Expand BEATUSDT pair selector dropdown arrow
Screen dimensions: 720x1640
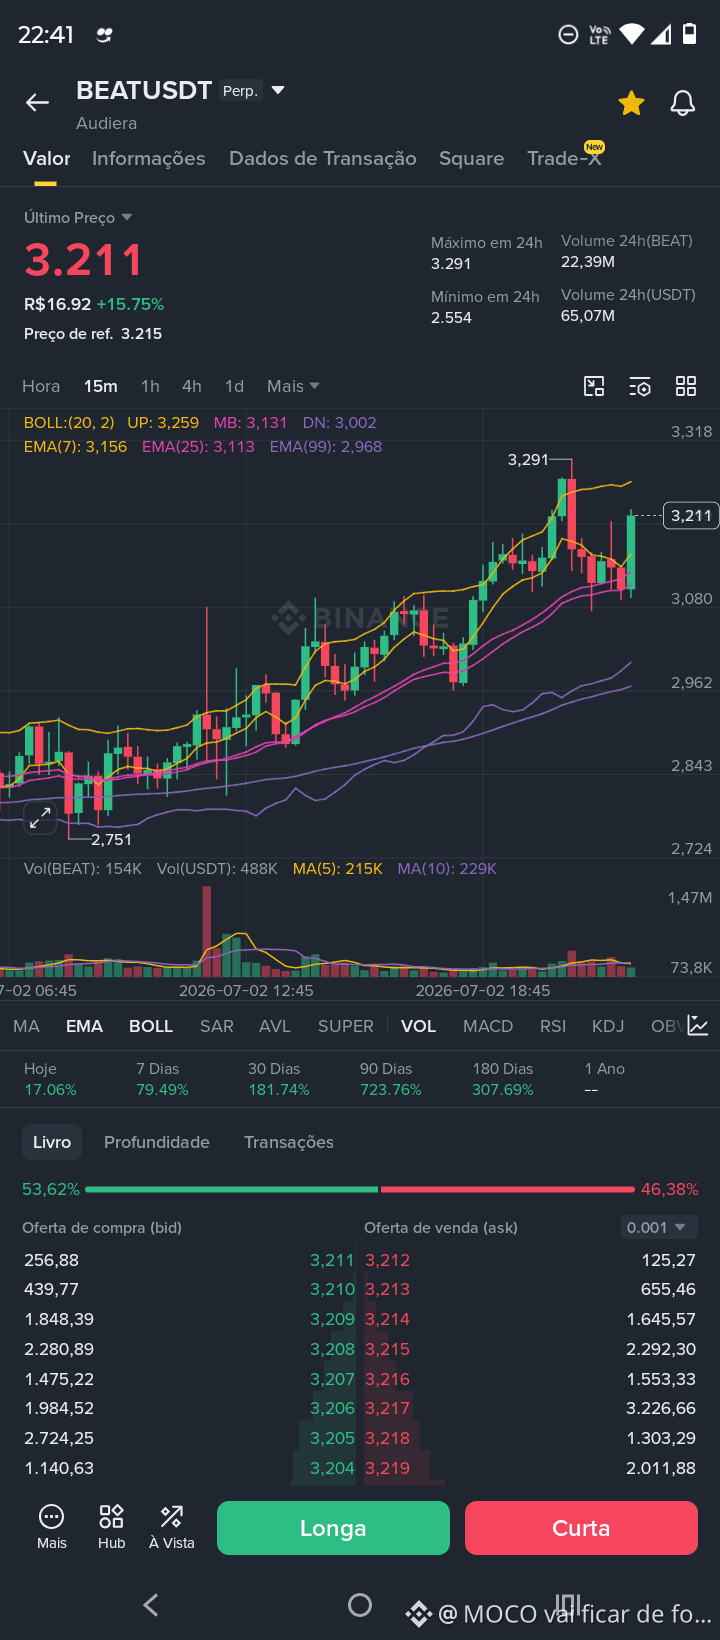point(278,91)
